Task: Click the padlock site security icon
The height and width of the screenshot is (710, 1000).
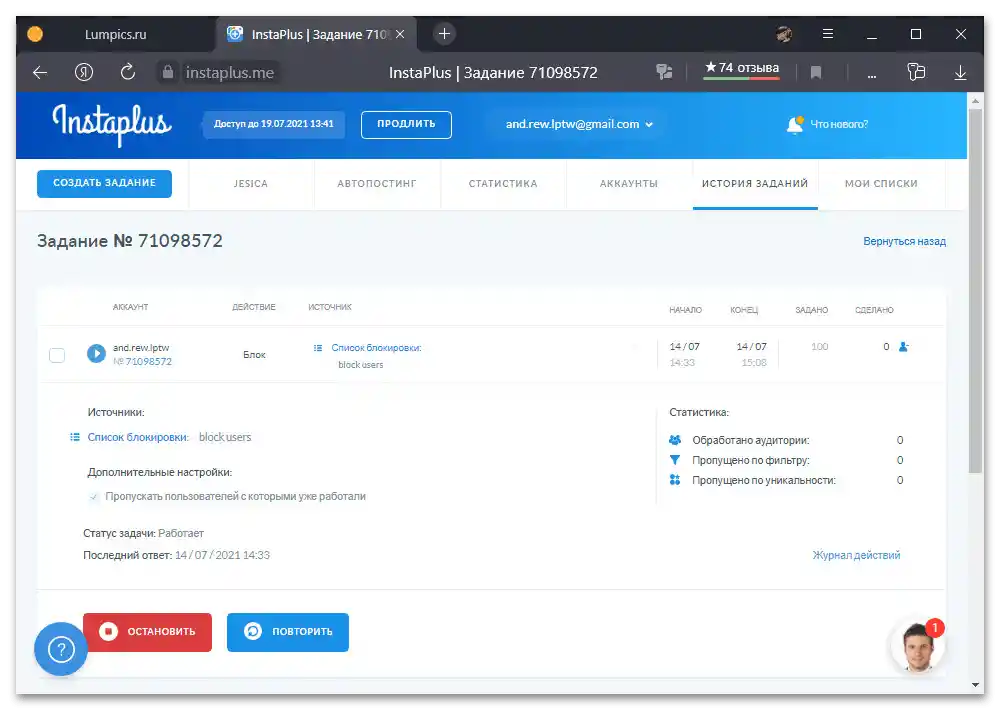Action: (168, 72)
